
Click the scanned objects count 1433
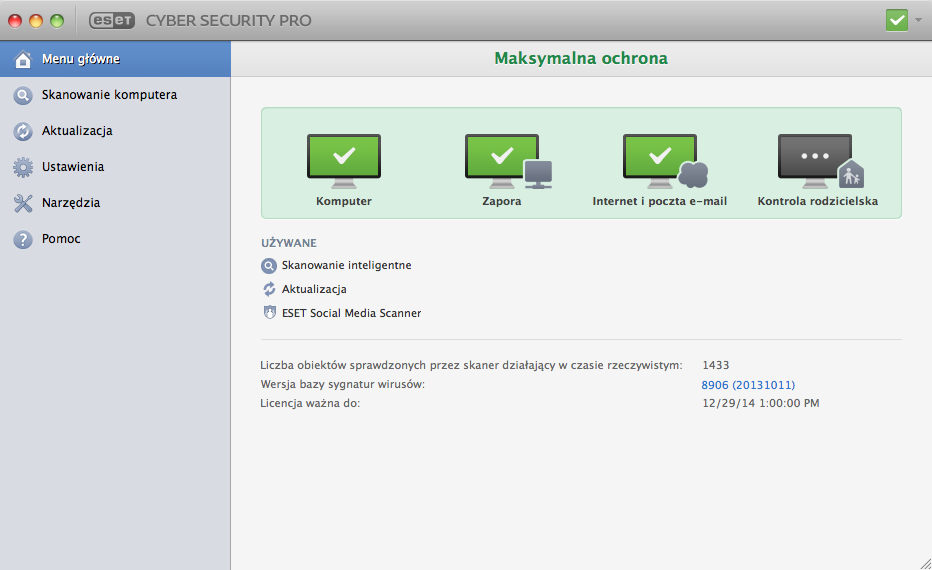pos(716,365)
